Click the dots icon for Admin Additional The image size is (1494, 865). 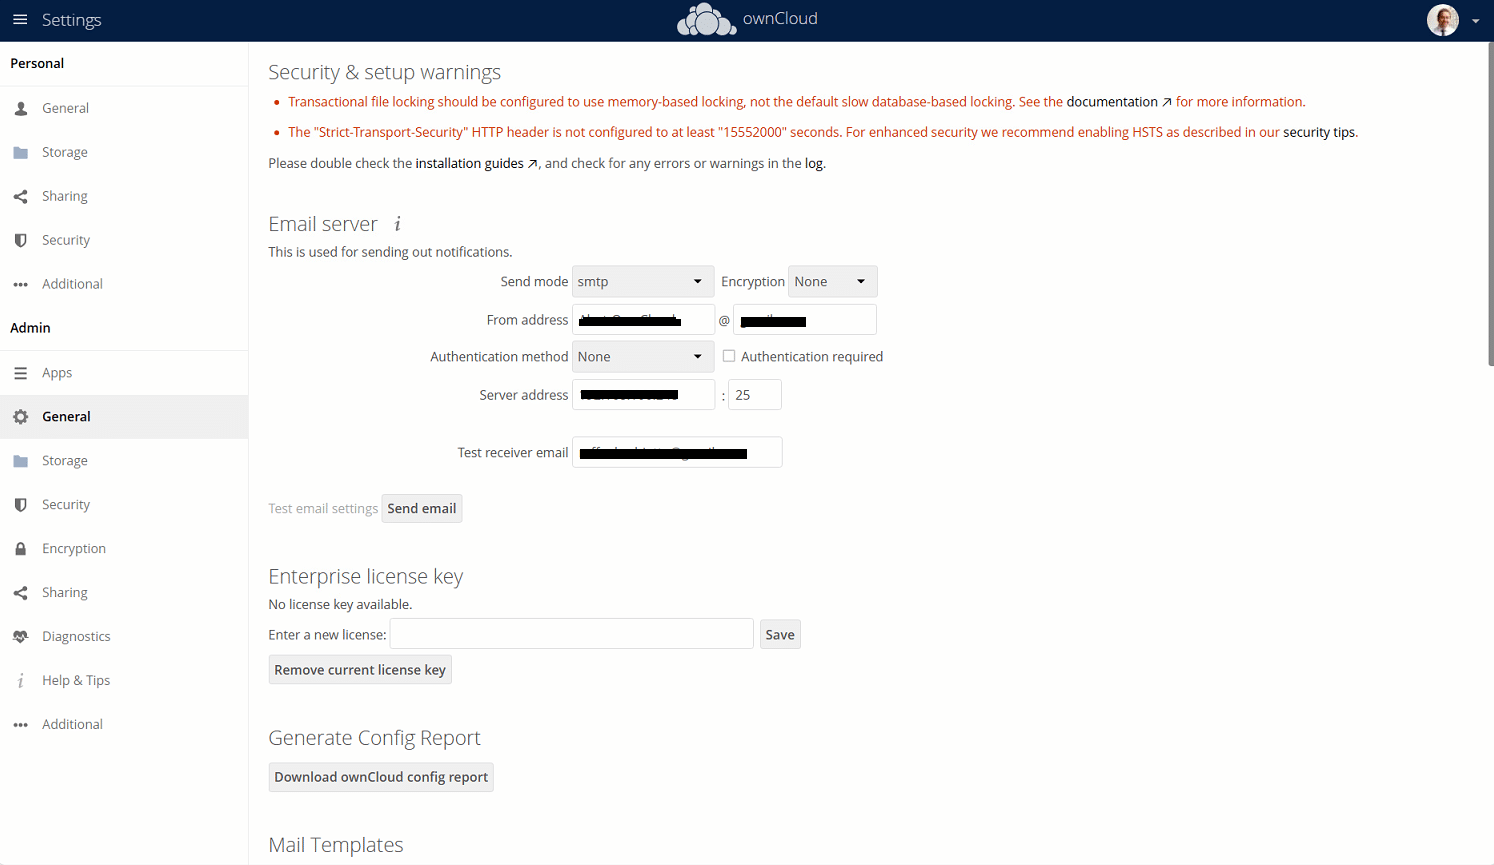click(x=21, y=725)
